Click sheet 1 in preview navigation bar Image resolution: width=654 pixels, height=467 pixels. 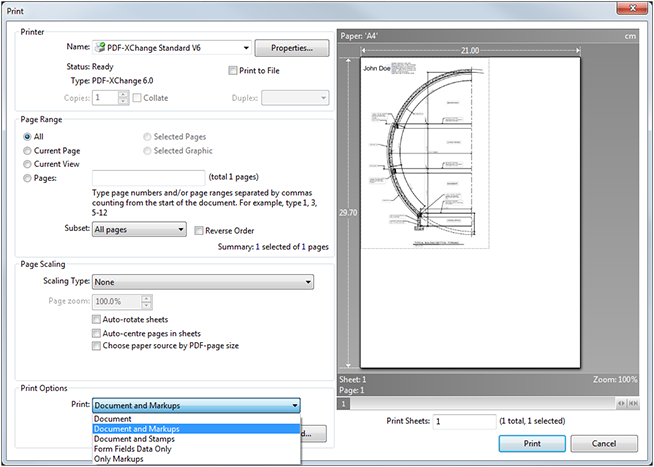(x=344, y=404)
